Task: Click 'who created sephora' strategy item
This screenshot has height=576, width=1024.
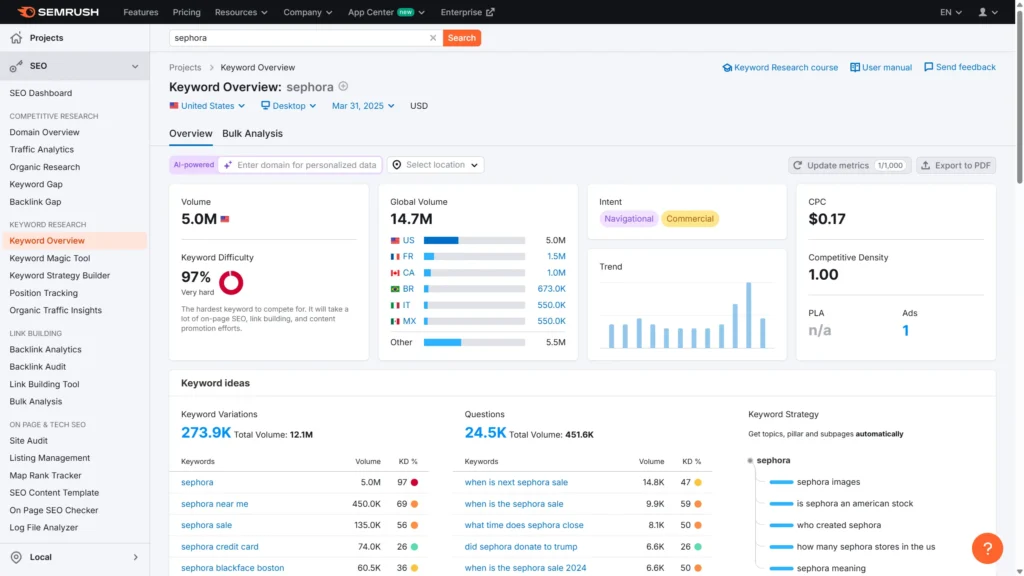Action: [x=839, y=525]
